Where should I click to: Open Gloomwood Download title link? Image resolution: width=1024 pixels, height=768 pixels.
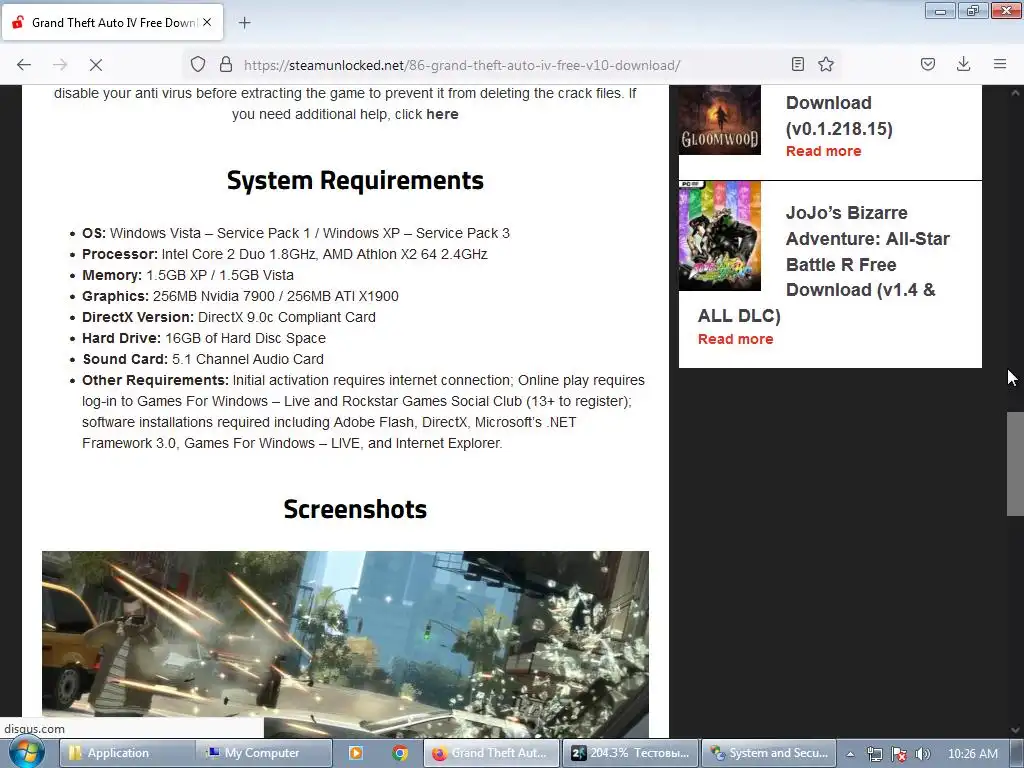(839, 116)
